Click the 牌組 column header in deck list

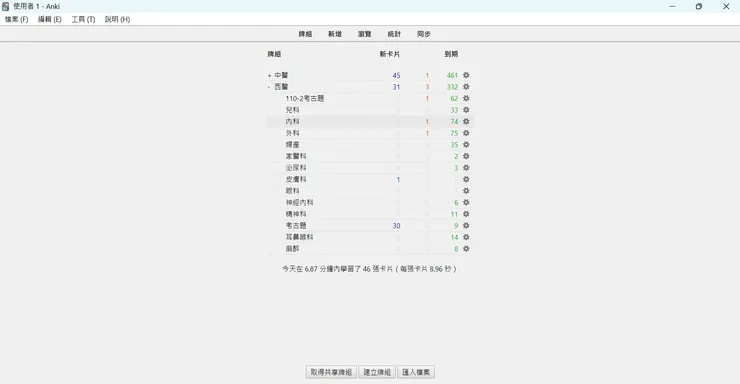(x=274, y=54)
